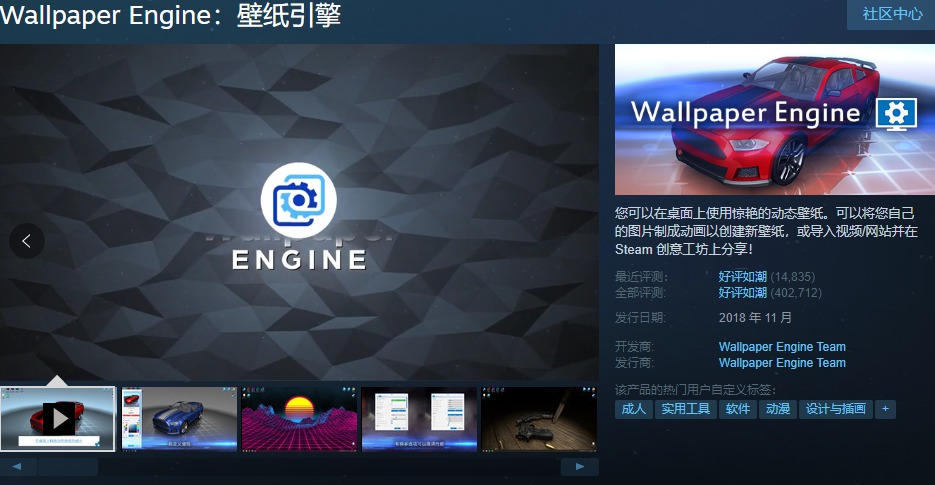Click the 开发商 label
935x485 pixels.
pos(634,347)
